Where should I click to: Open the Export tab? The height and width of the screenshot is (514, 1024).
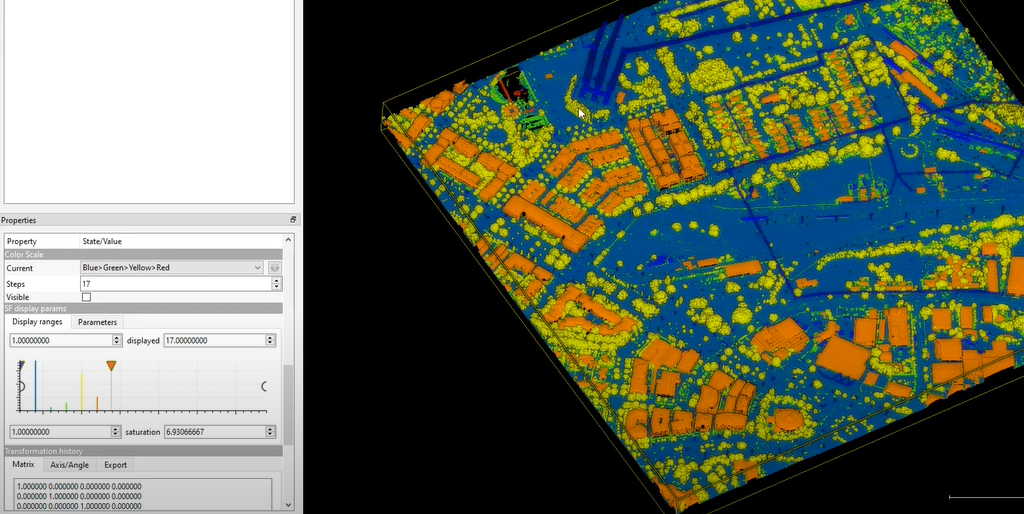[115, 465]
